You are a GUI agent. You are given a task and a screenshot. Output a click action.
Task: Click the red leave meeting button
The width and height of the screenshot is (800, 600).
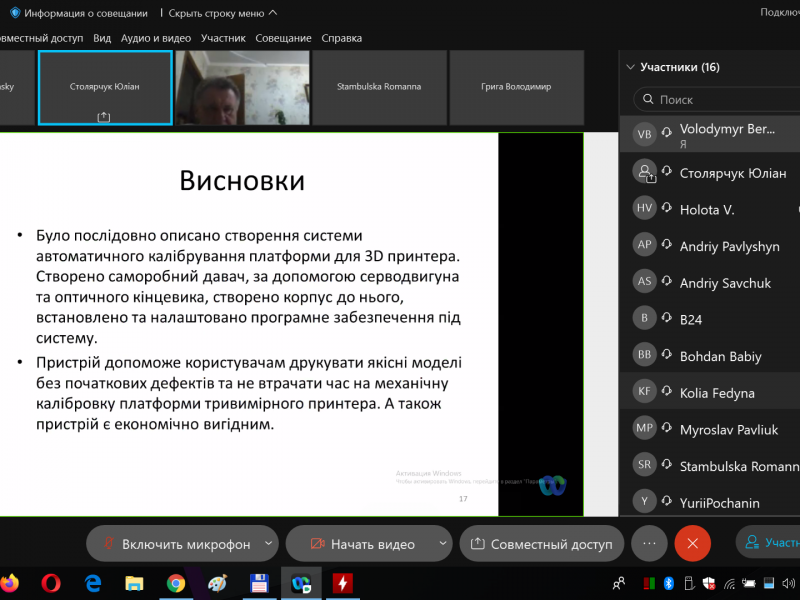pyautogui.click(x=692, y=544)
